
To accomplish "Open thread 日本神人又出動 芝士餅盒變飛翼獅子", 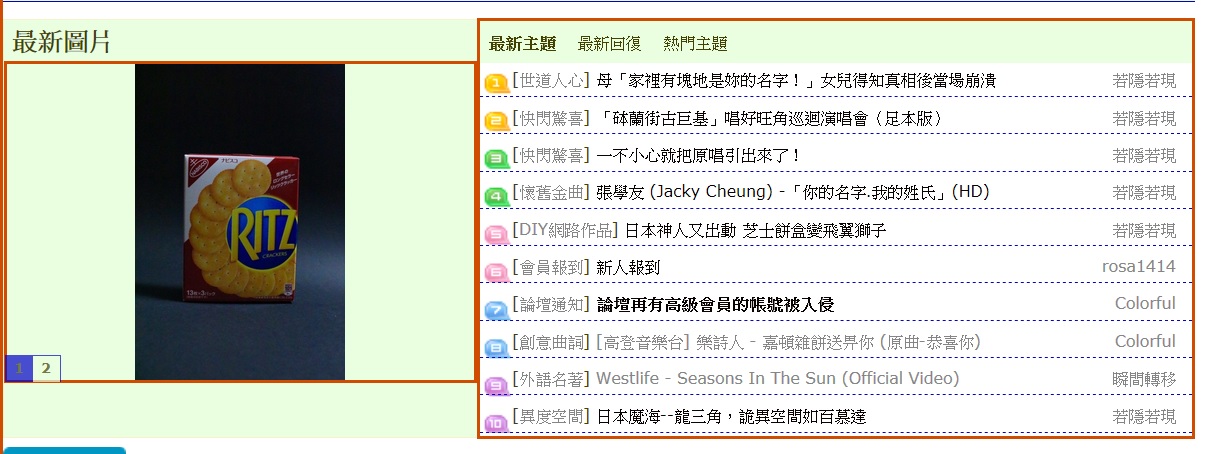I will coord(756,230).
